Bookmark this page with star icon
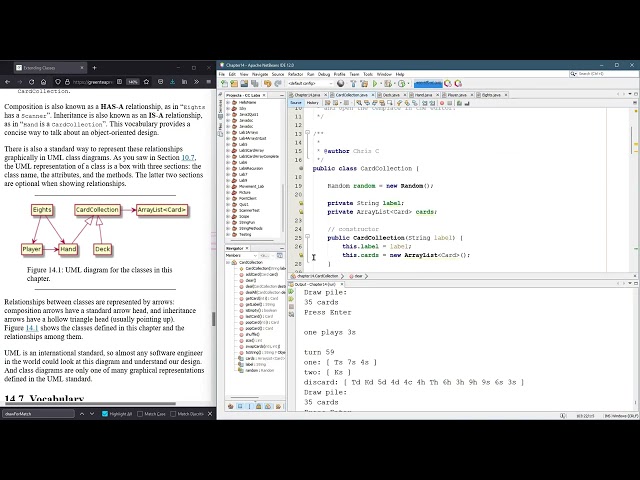The height and width of the screenshot is (480, 640). coord(146,82)
